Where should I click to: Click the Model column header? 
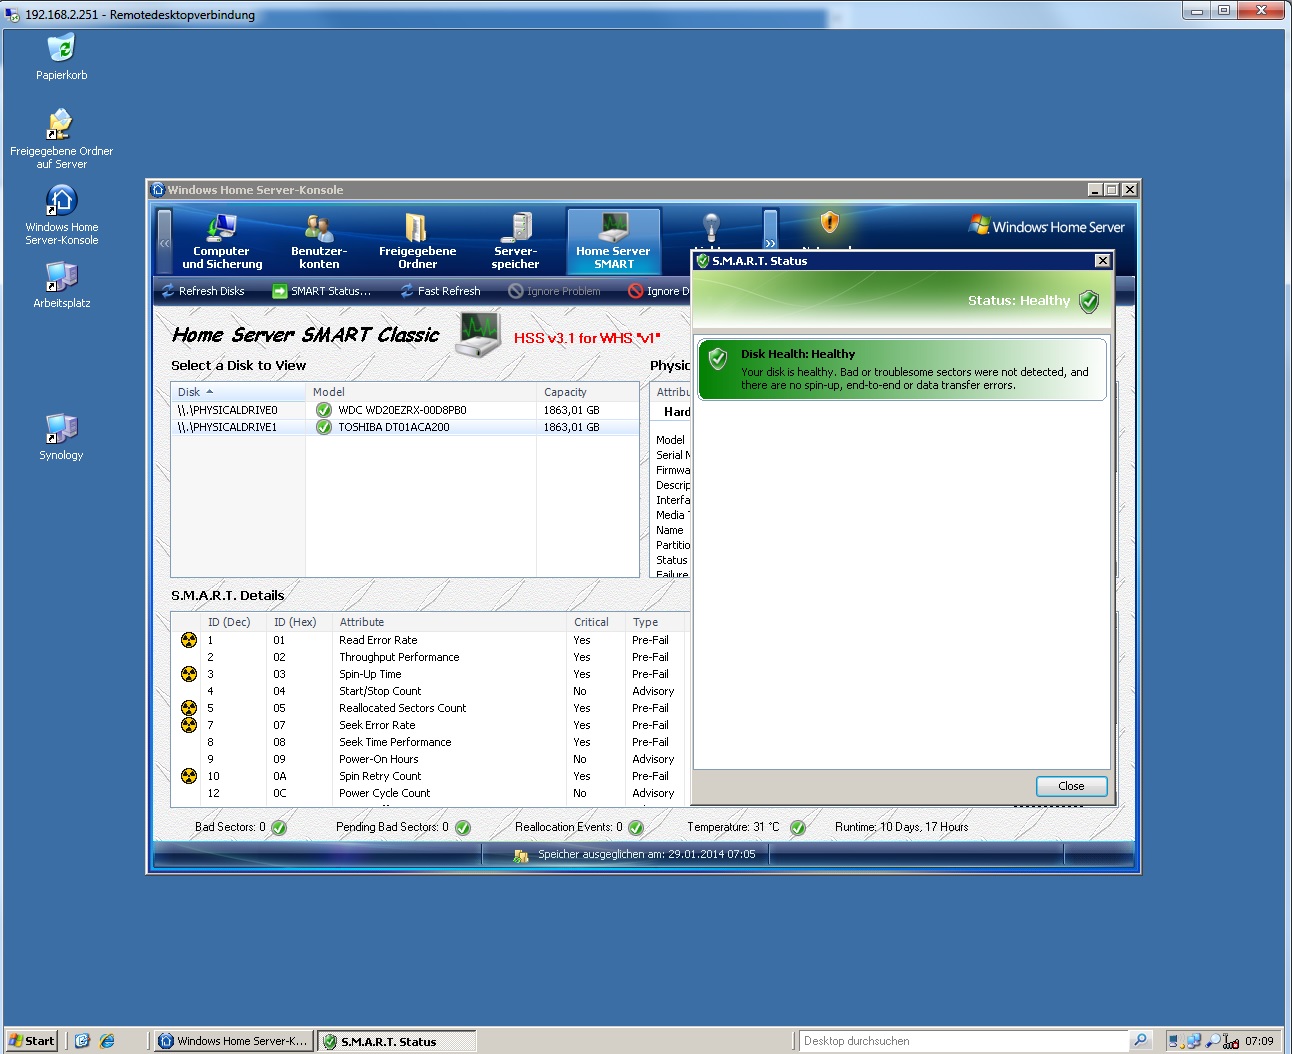click(x=420, y=392)
